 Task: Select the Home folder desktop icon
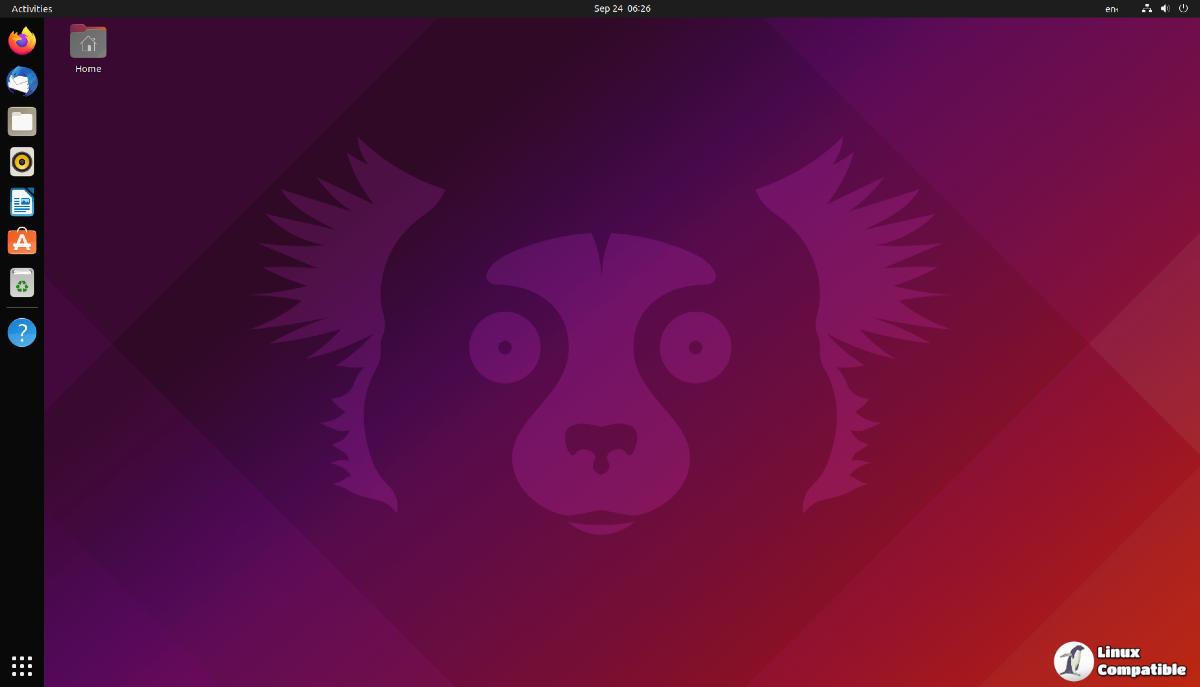click(88, 42)
